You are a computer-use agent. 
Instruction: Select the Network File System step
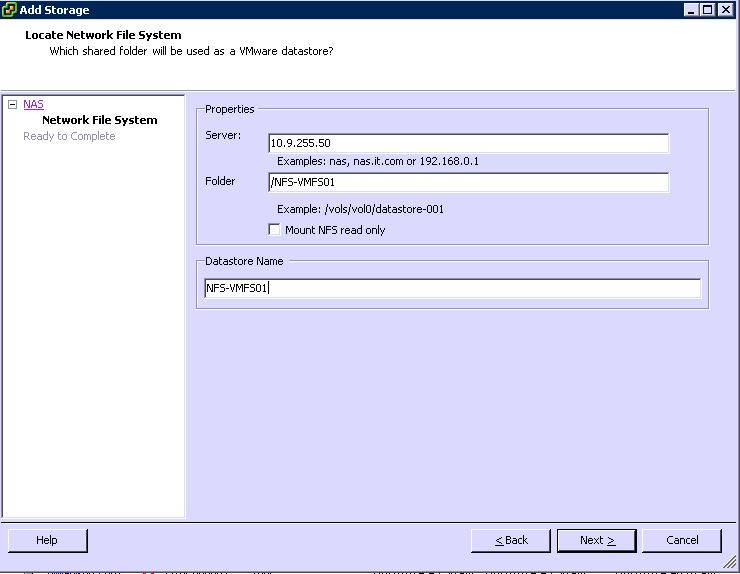100,120
